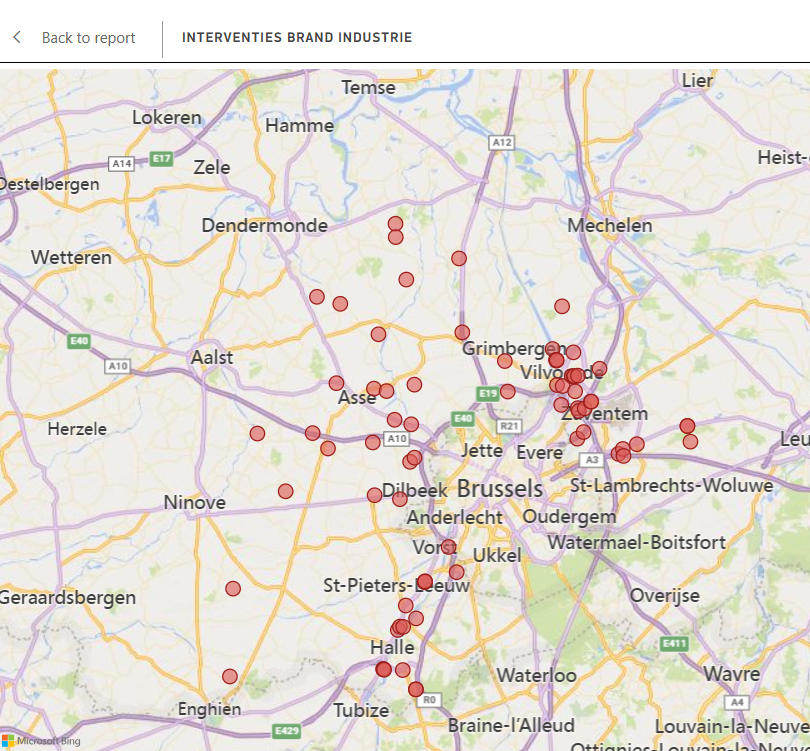Click the R0 road shield
The height and width of the screenshot is (751, 810).
429,700
